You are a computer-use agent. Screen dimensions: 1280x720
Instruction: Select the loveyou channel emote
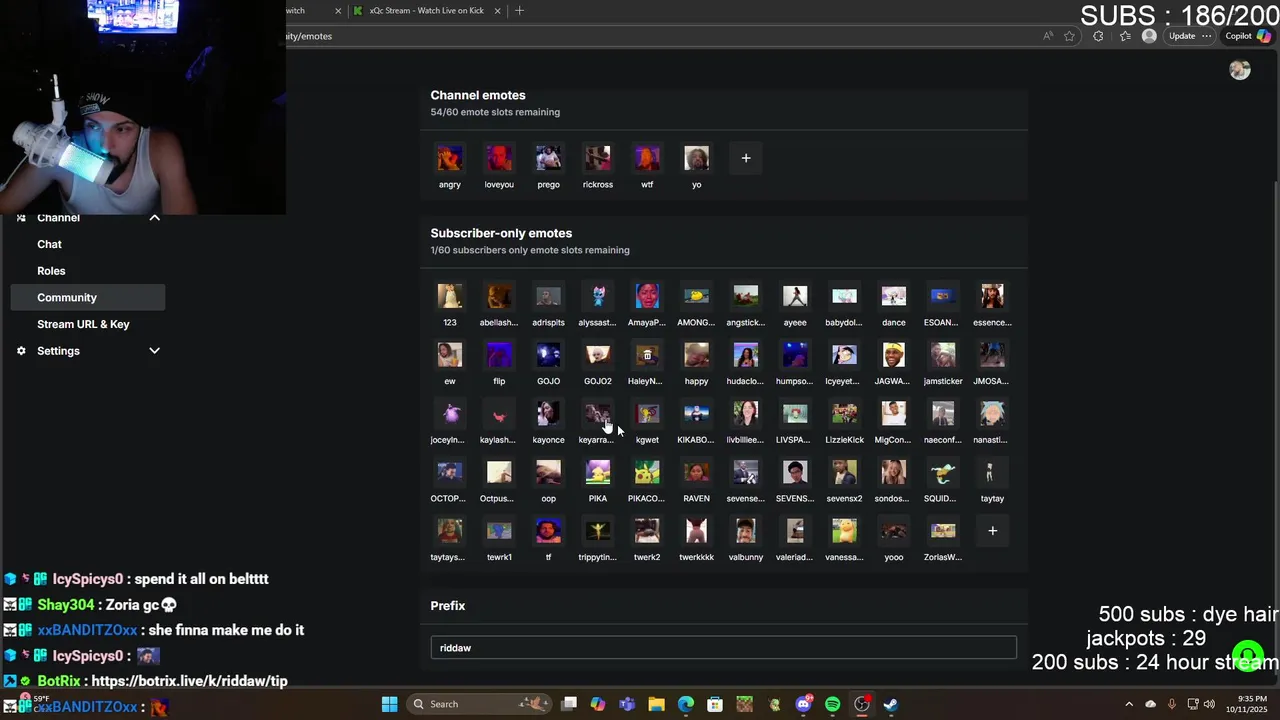499,158
